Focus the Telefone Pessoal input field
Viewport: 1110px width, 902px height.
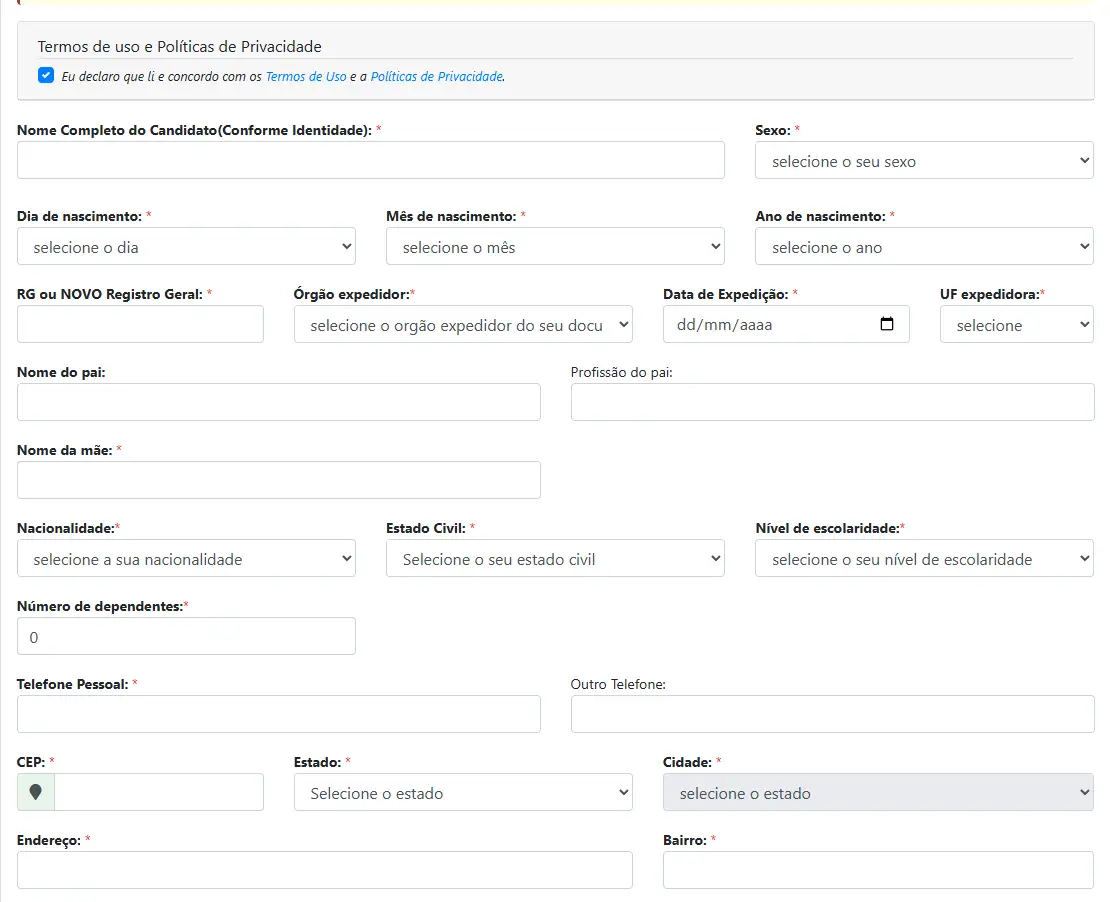click(x=278, y=714)
